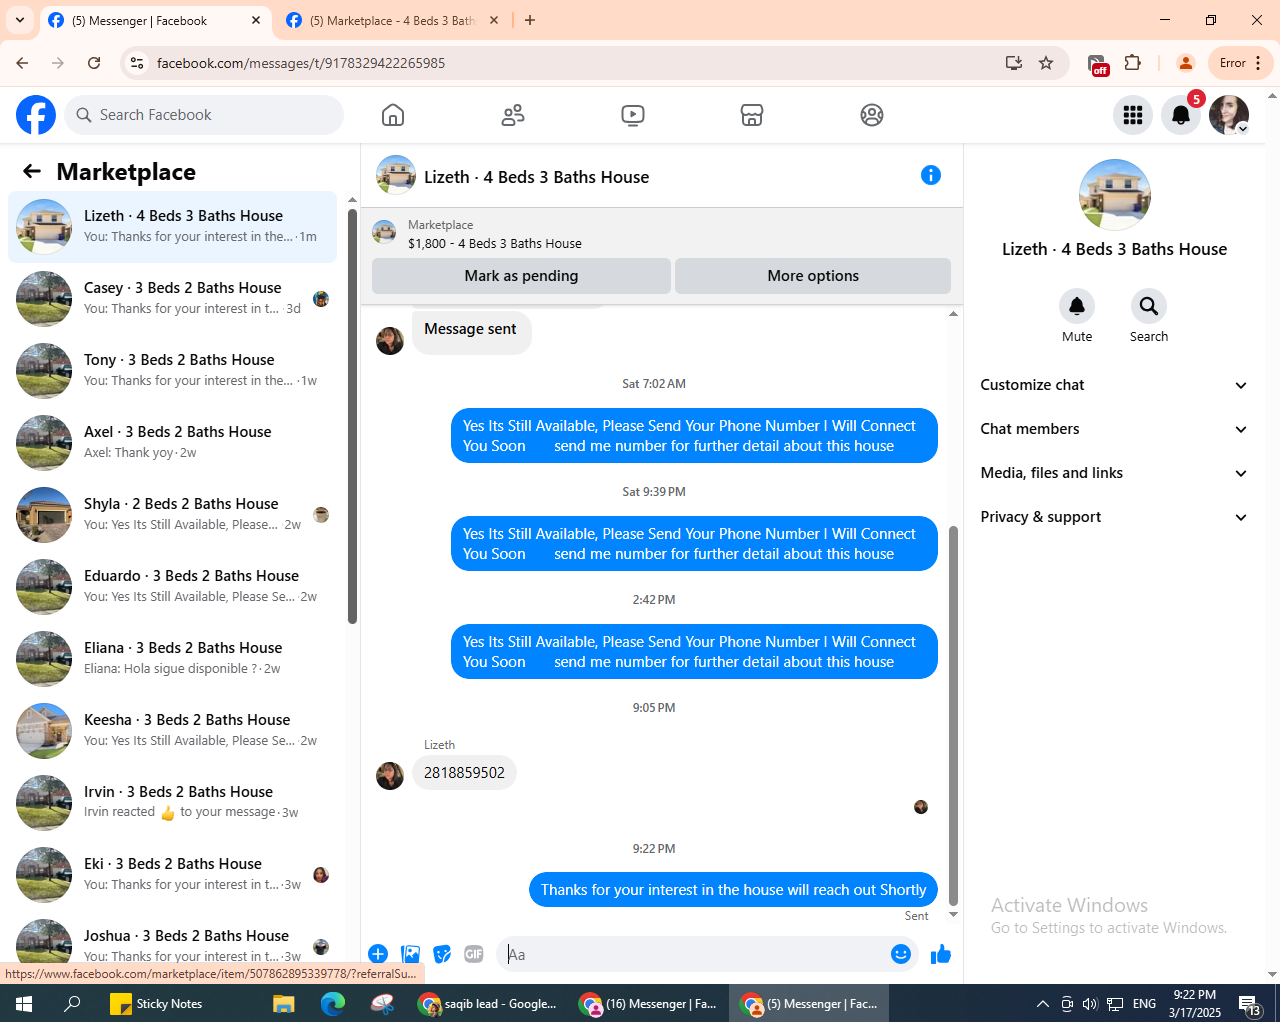
Task: Open the Eliana 3 Beds 2 Baths conversation
Action: pos(172,659)
